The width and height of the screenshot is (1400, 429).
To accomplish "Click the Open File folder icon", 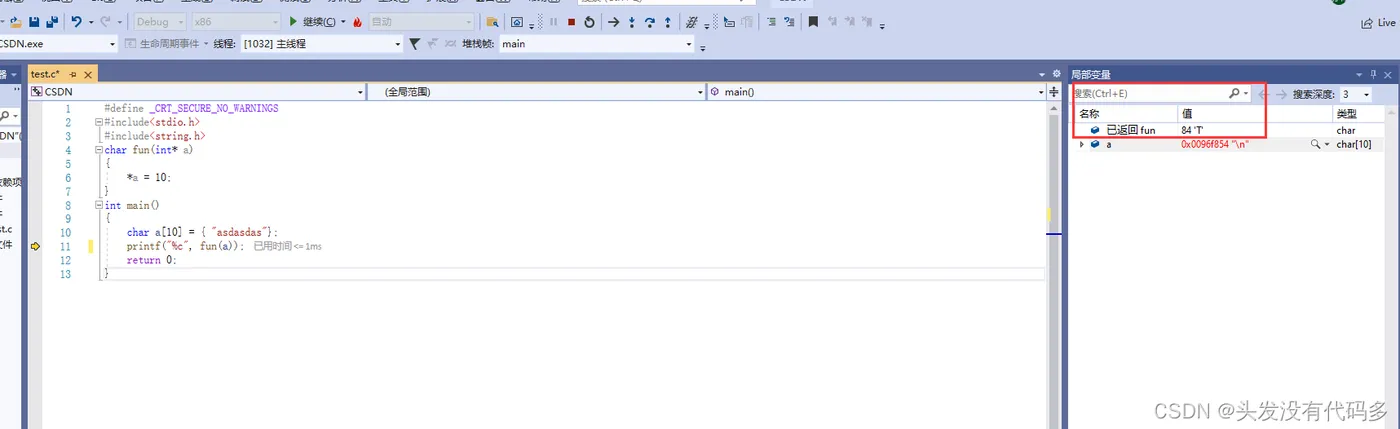I will point(14,21).
